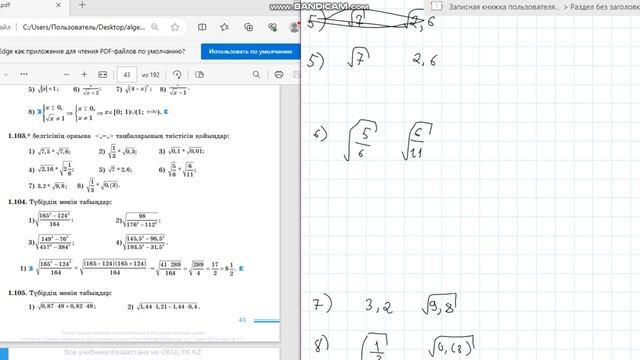Toggle PDF page view layout icon
The width and height of the screenshot is (640, 360).
[x=200, y=75]
